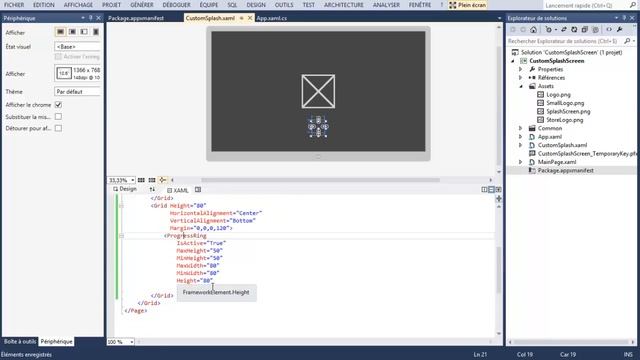
Task: Open the ARCHITECTURE menu
Action: pos(344,5)
